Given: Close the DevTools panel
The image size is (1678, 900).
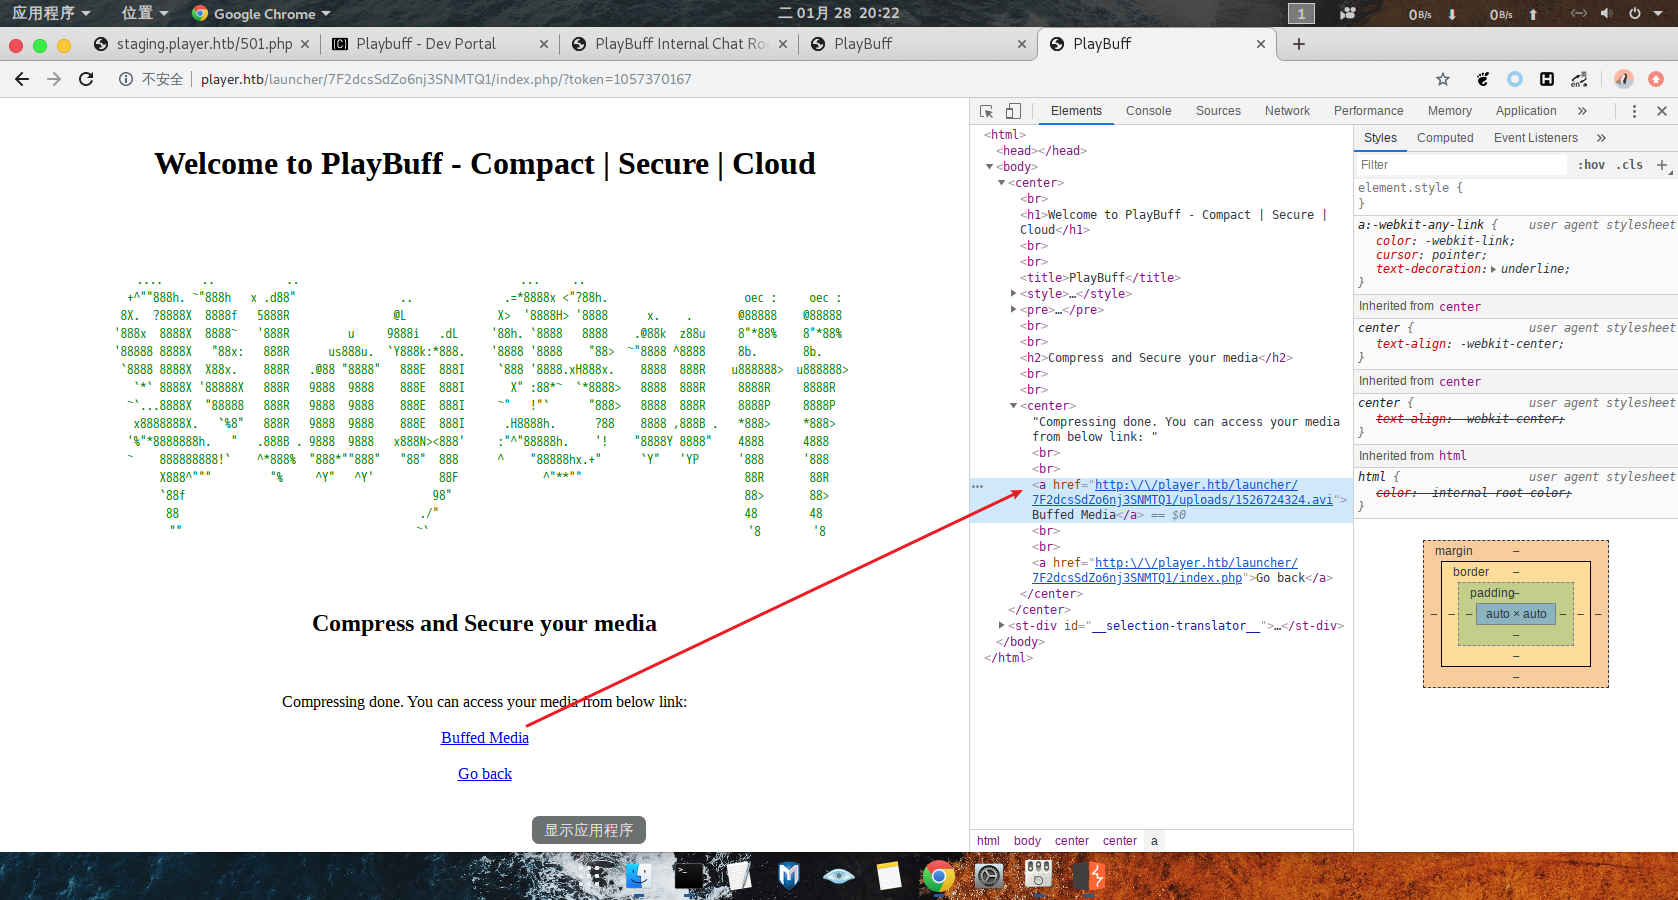Looking at the screenshot, I should pos(1662,111).
